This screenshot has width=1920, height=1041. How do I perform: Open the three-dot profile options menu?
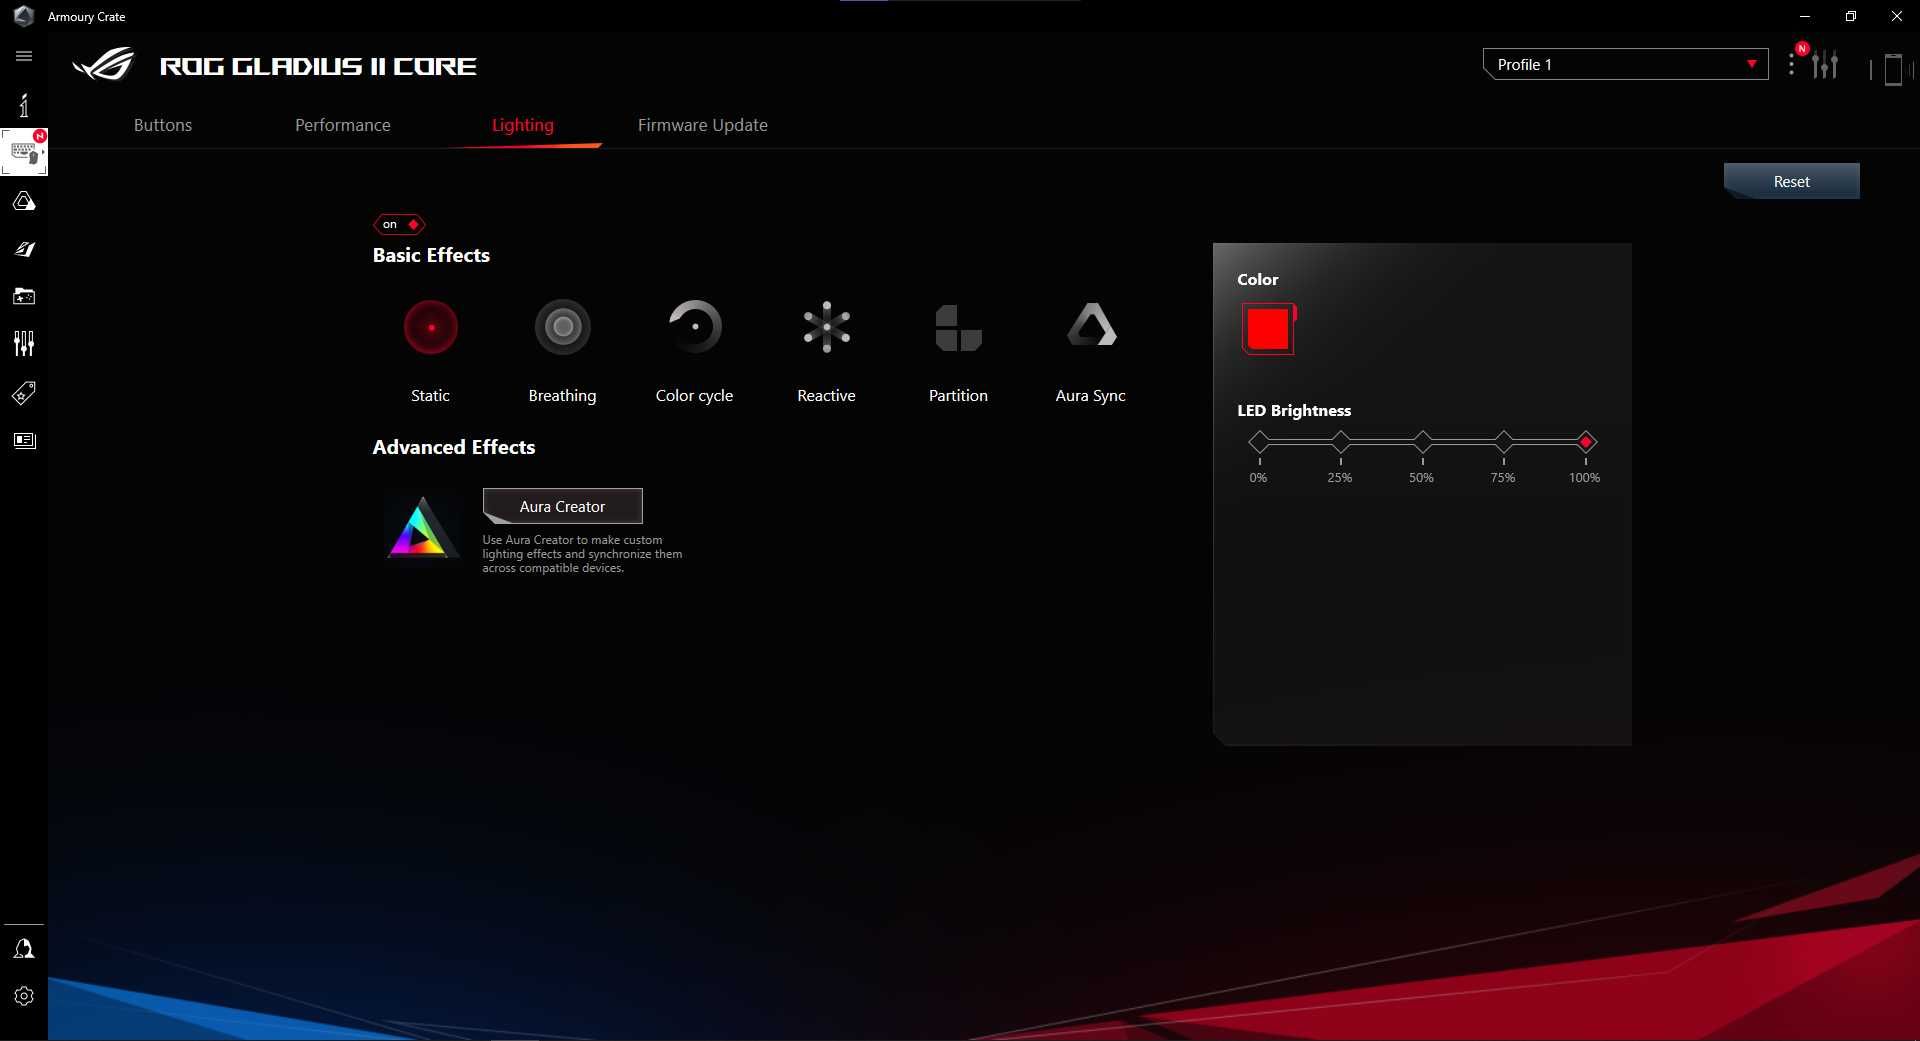(x=1791, y=65)
